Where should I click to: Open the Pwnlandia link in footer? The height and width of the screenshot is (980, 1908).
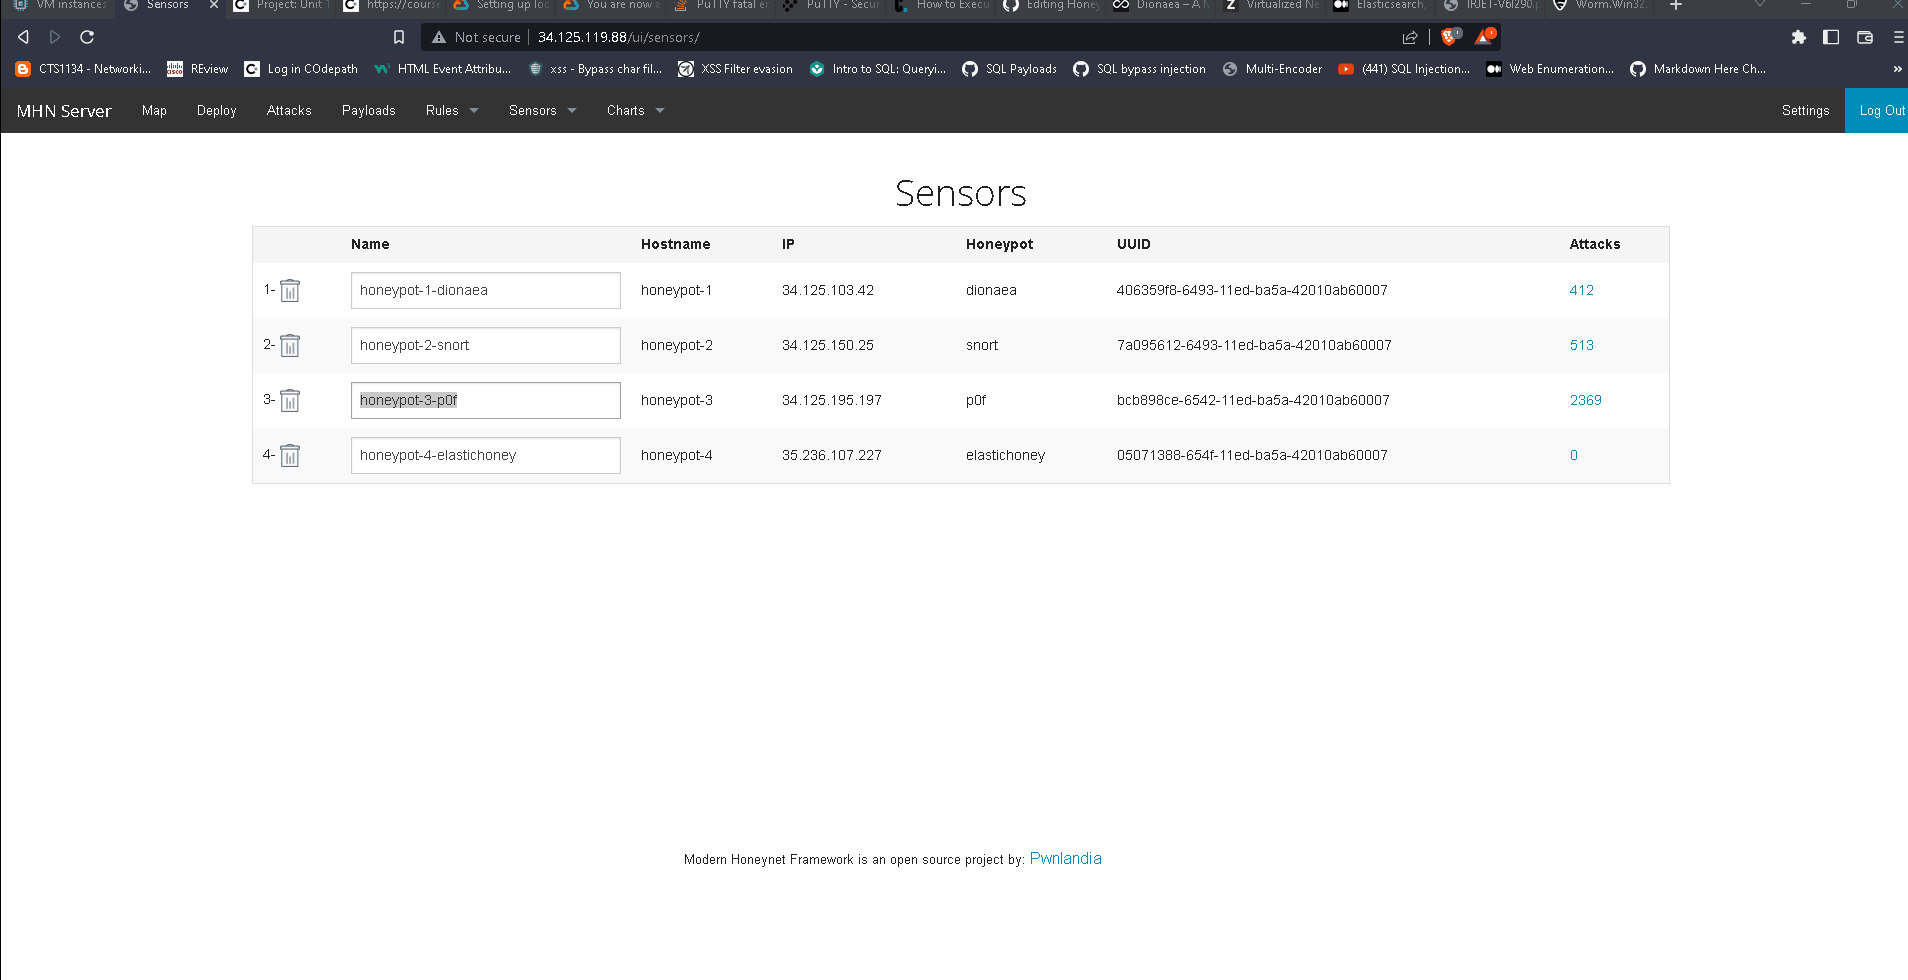(x=1065, y=859)
